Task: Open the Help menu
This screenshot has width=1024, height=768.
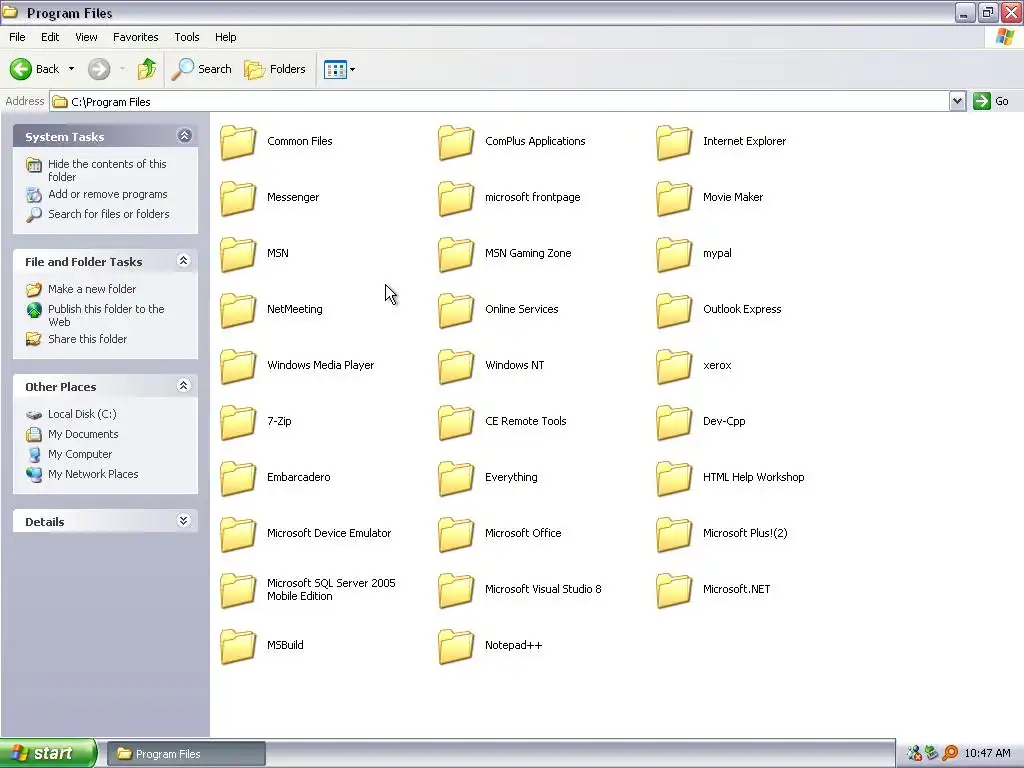Action: [x=226, y=37]
